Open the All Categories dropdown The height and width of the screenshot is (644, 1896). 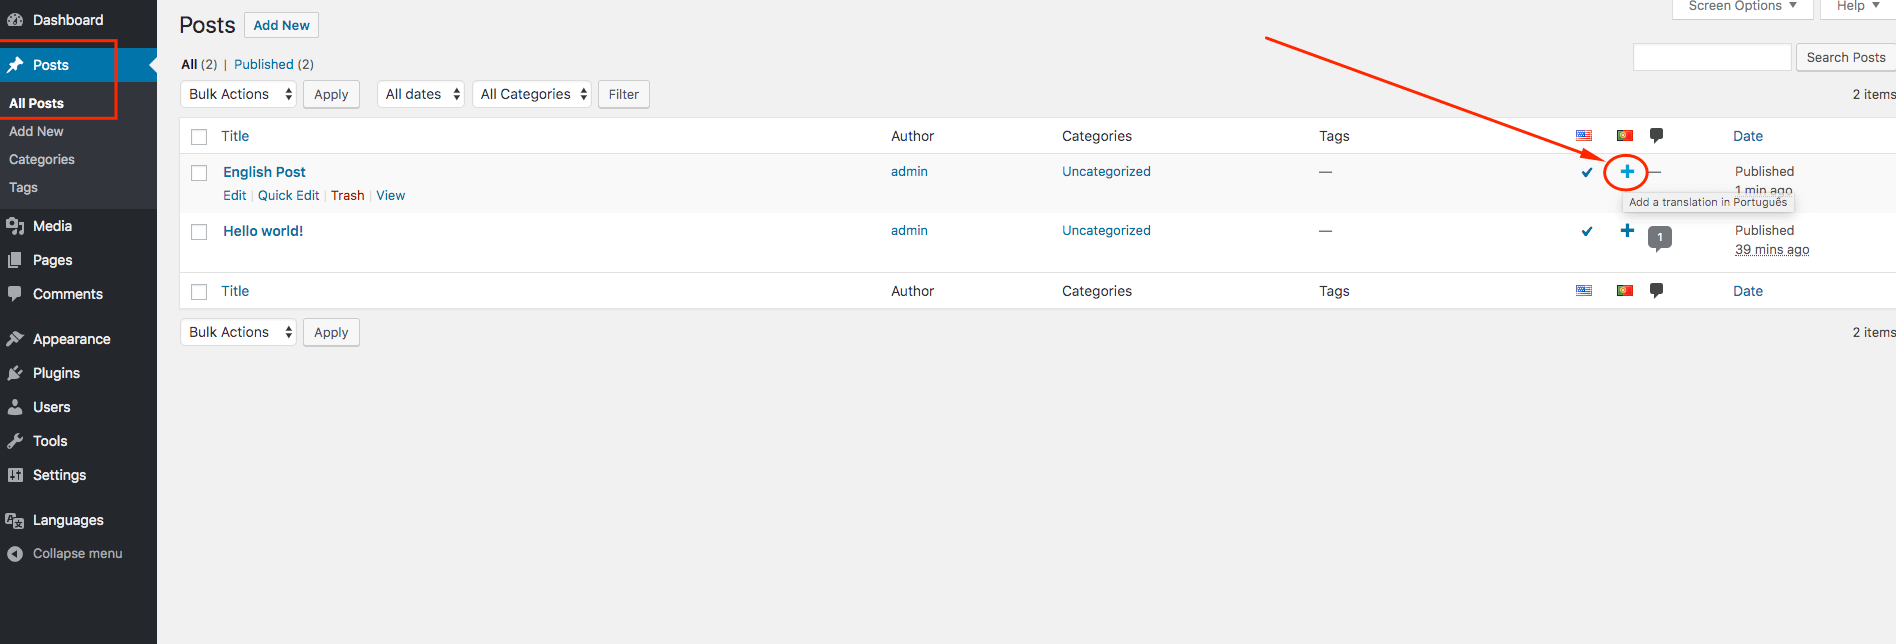pos(531,94)
